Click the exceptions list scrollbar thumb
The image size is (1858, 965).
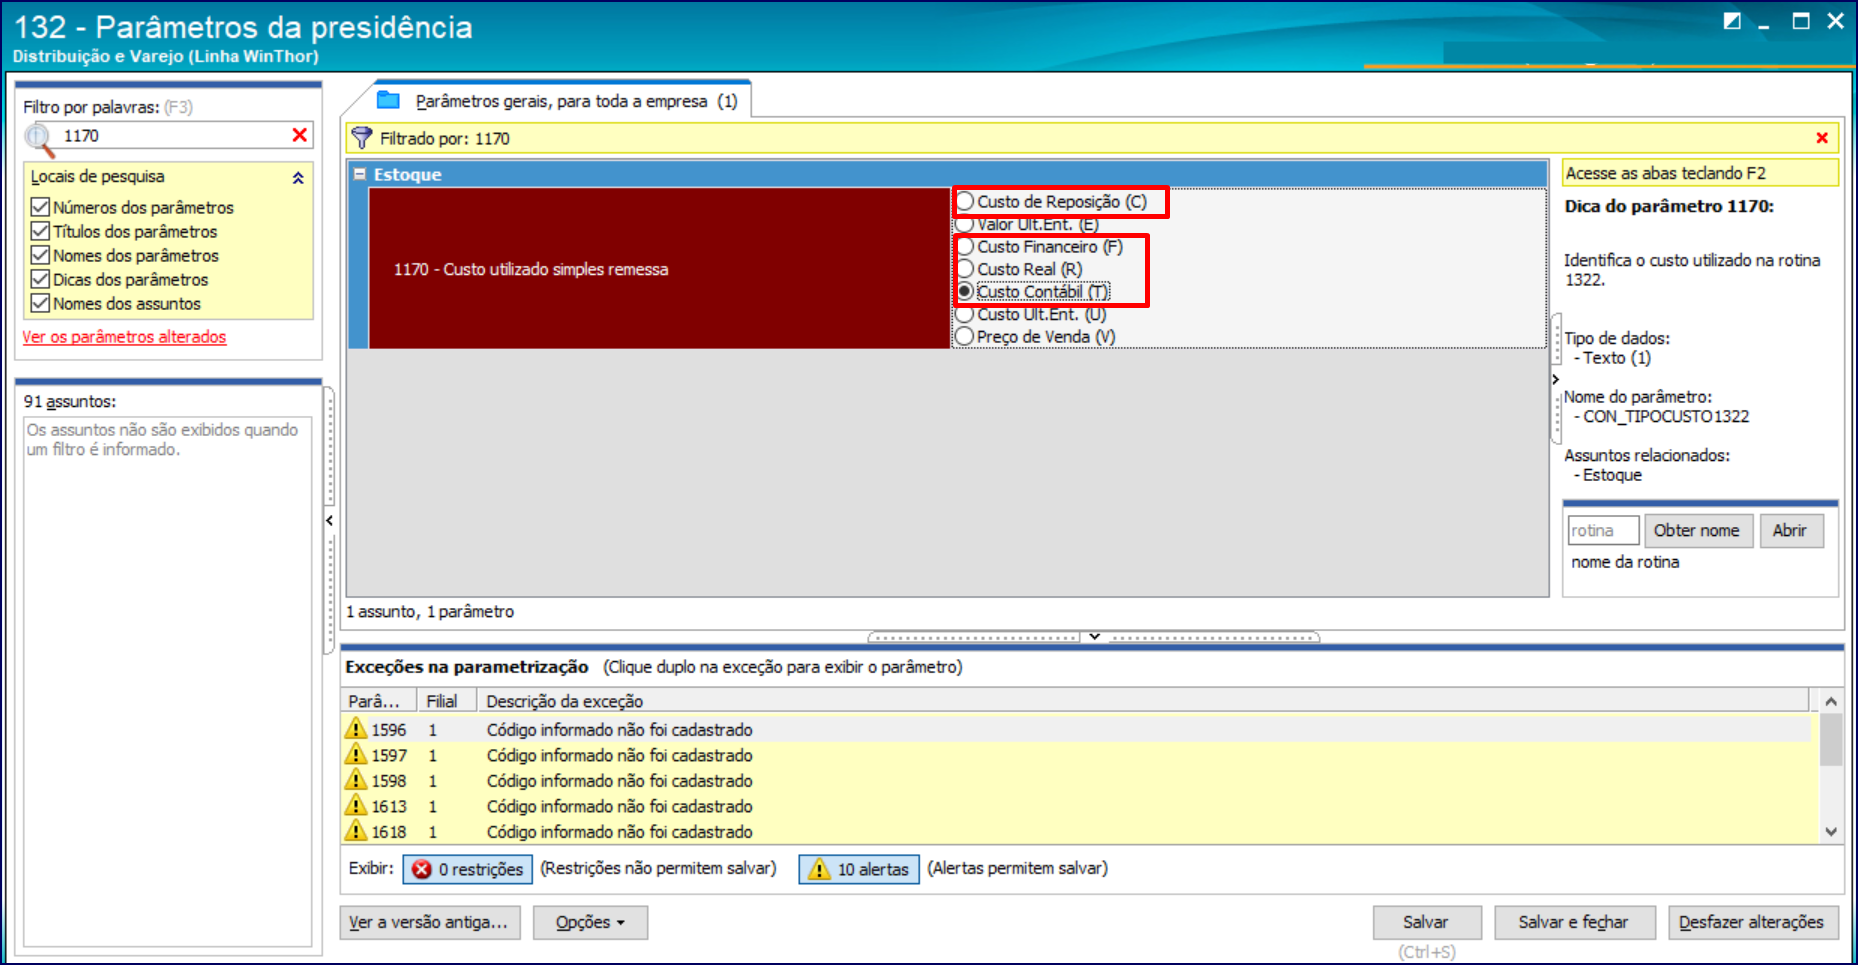point(1830,740)
